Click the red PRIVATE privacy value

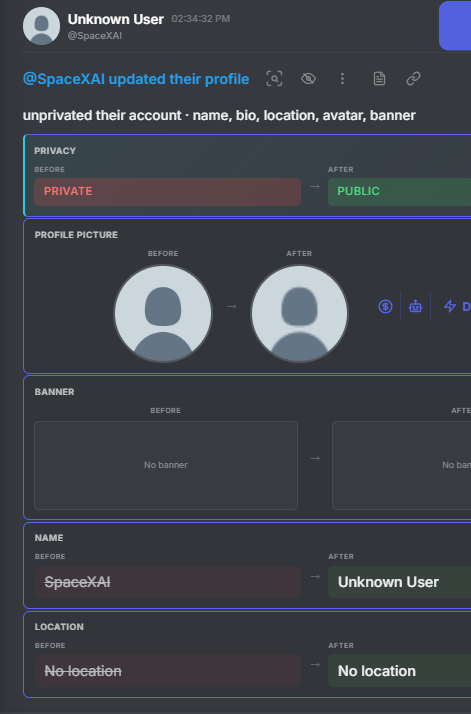tap(168, 192)
